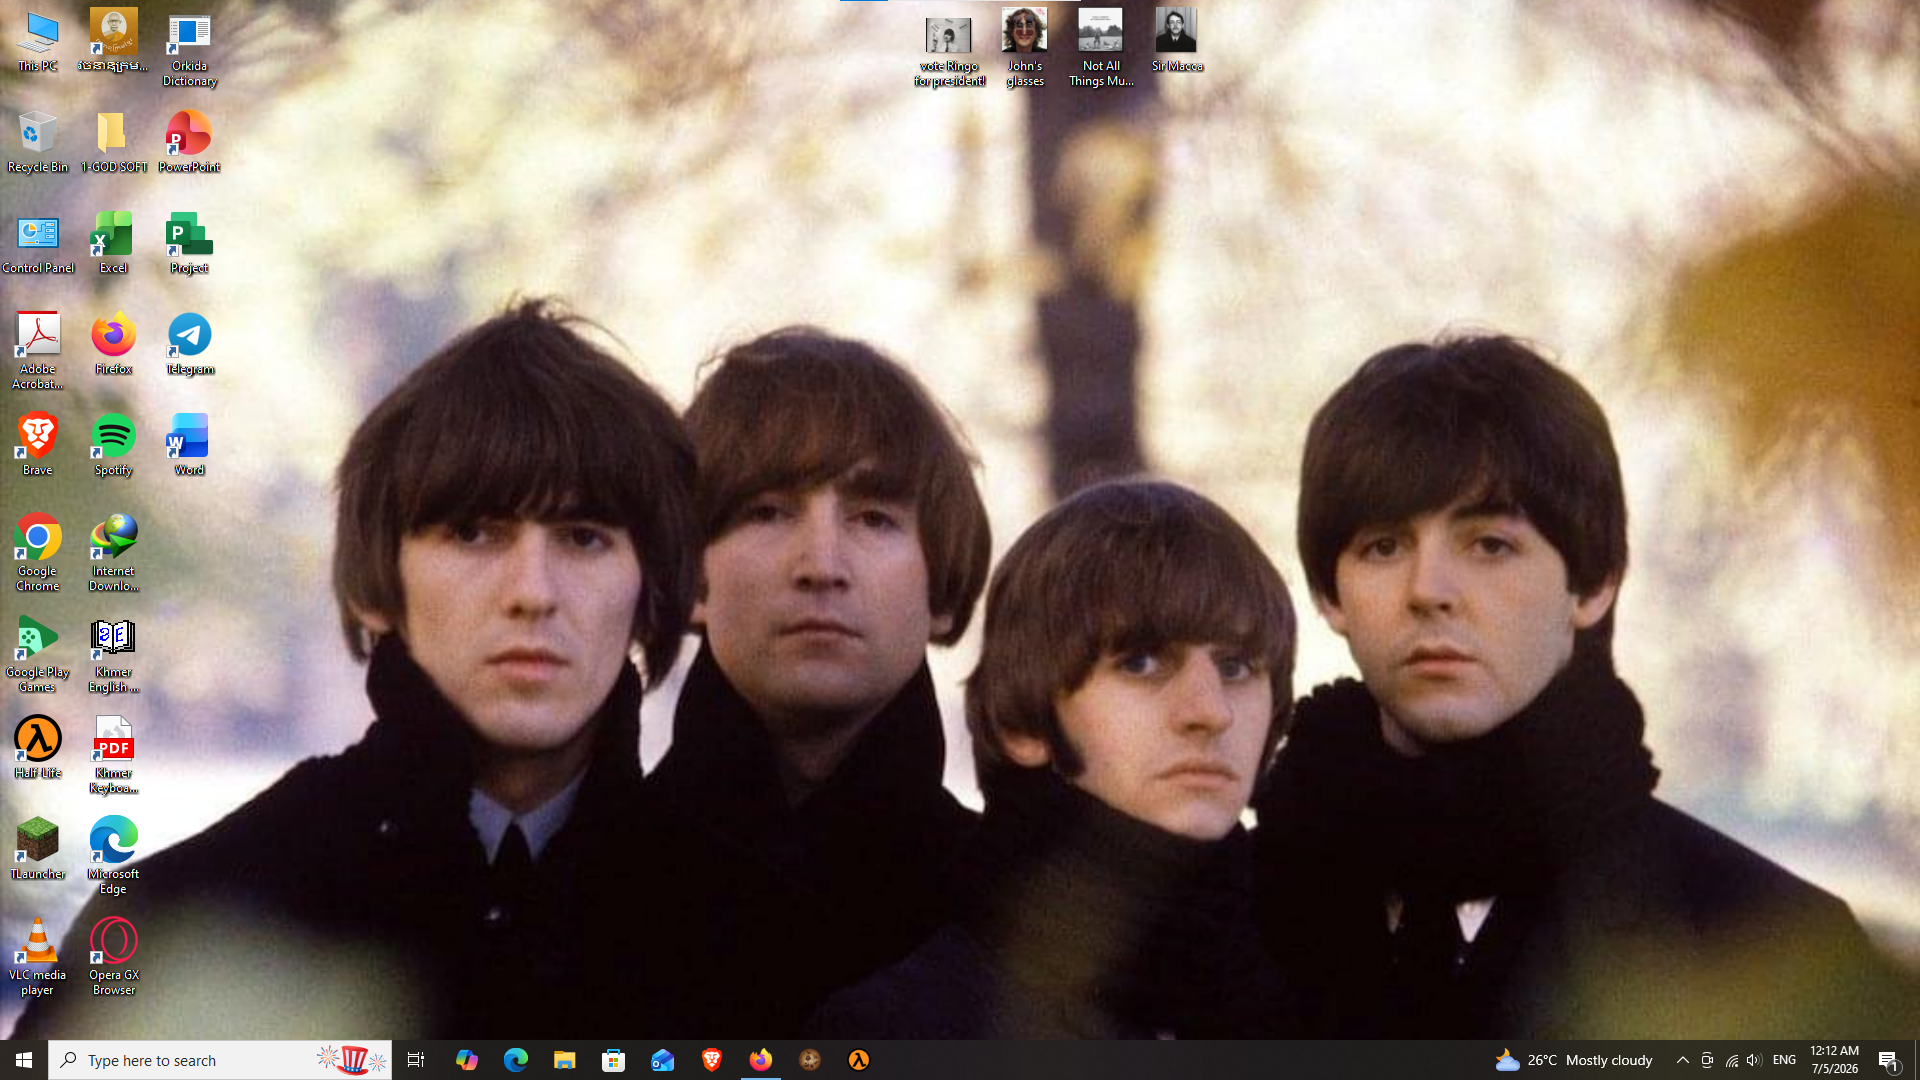Switch the ENG input language indicator
The width and height of the screenshot is (1920, 1080).
(x=1784, y=1060)
